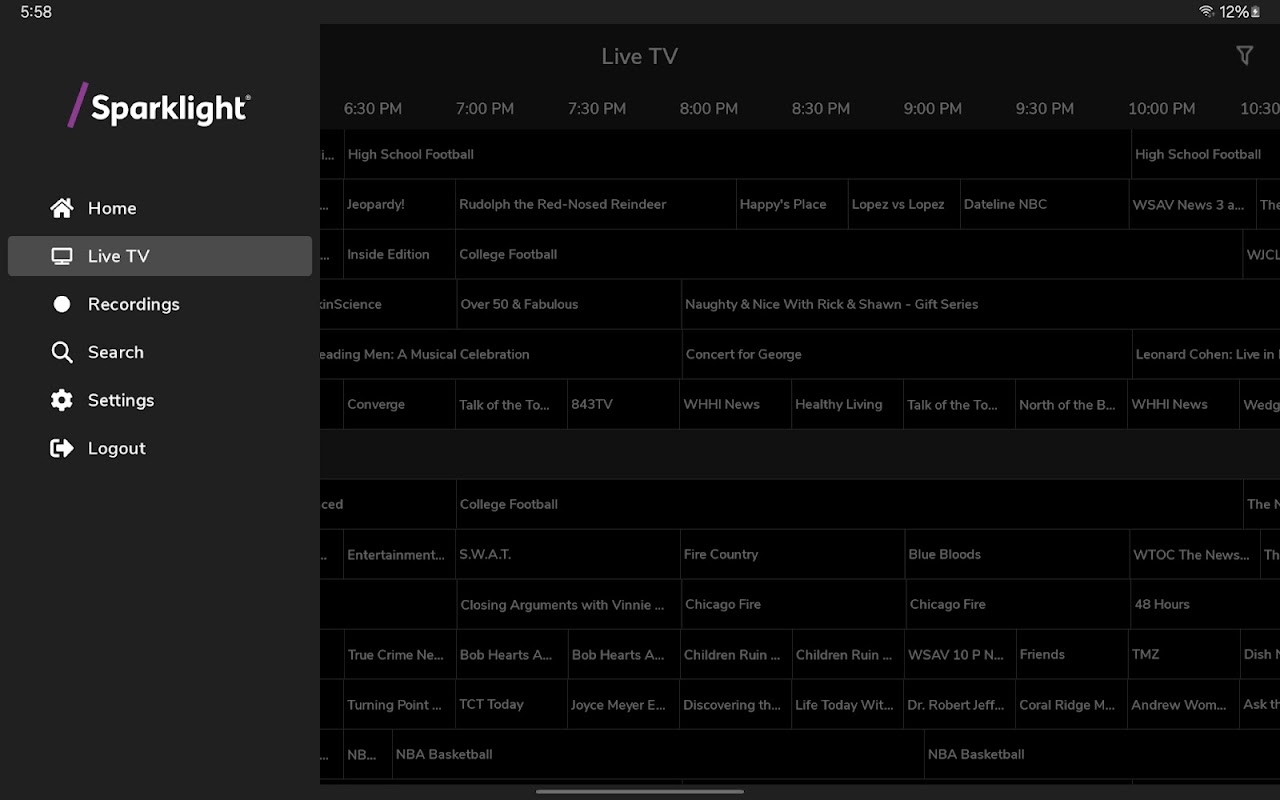The height and width of the screenshot is (800, 1280).
Task: Open Closing Arguments with Vinnie listing
Action: (x=569, y=604)
